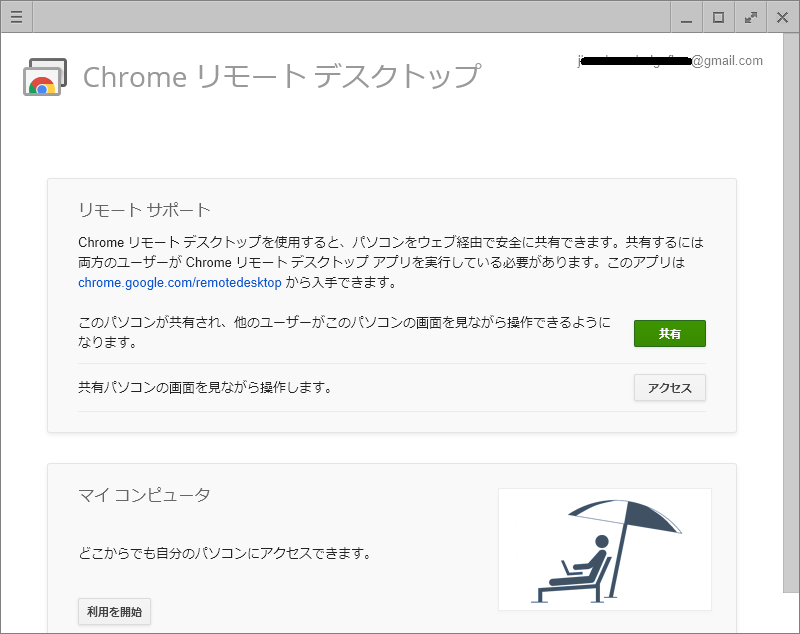Open the chrome.google.com/remotedesktop link

tap(180, 283)
